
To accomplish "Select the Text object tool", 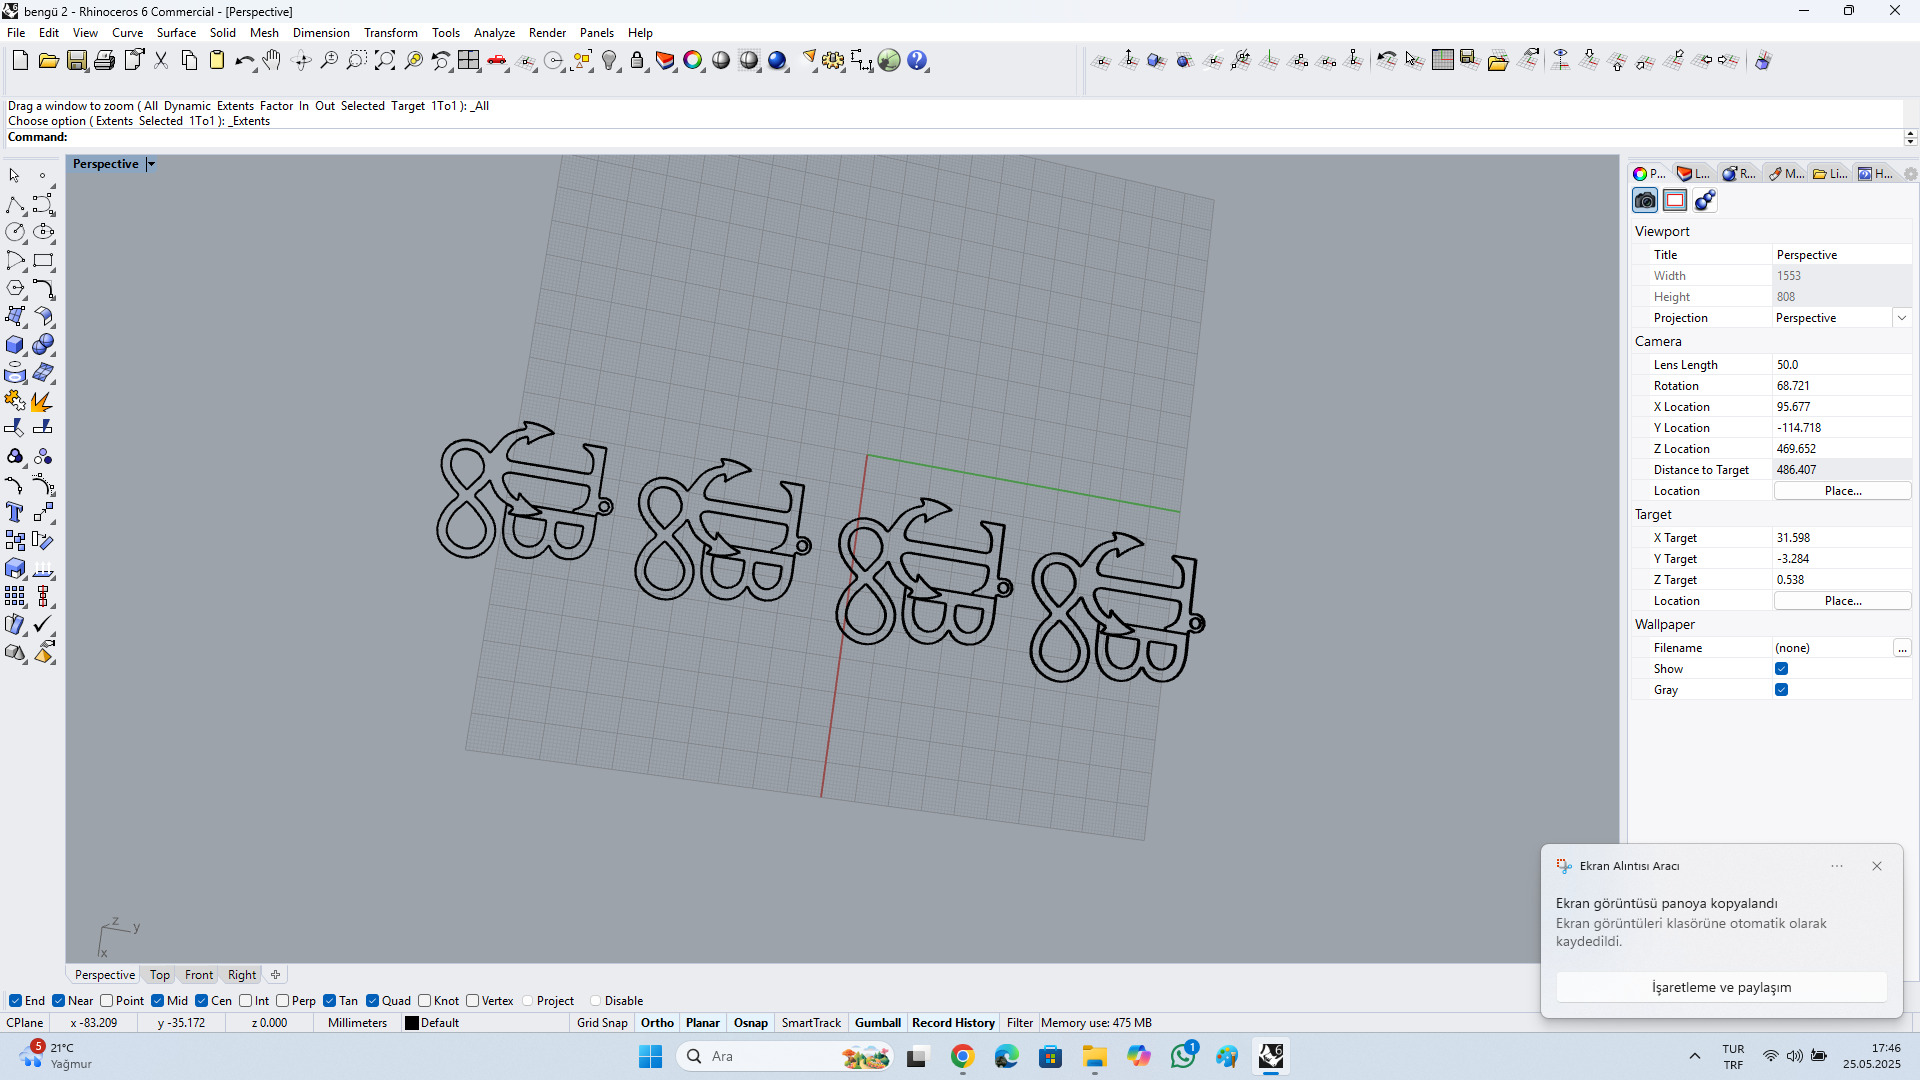I will pos(15,513).
